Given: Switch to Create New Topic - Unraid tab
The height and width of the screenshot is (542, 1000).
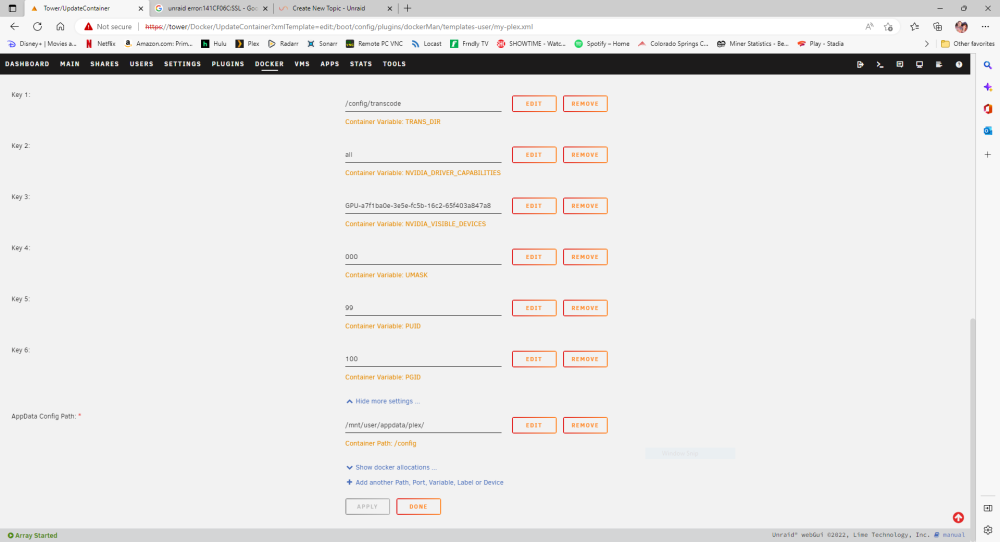Looking at the screenshot, I should pyautogui.click(x=335, y=8).
